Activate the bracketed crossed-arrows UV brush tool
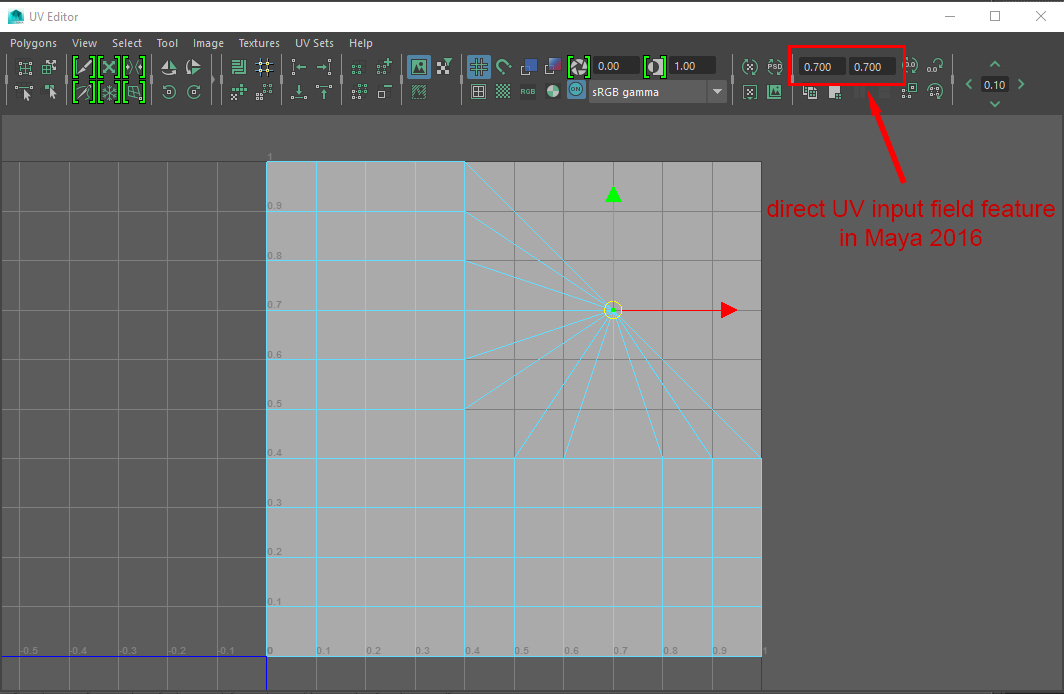This screenshot has width=1064, height=694. [x=109, y=67]
